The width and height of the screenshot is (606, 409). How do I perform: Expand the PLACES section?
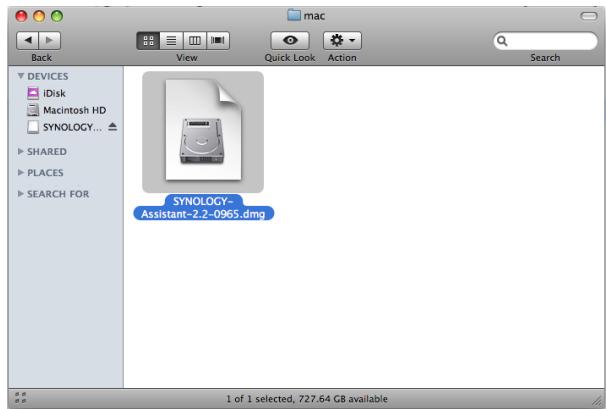pyautogui.click(x=21, y=172)
